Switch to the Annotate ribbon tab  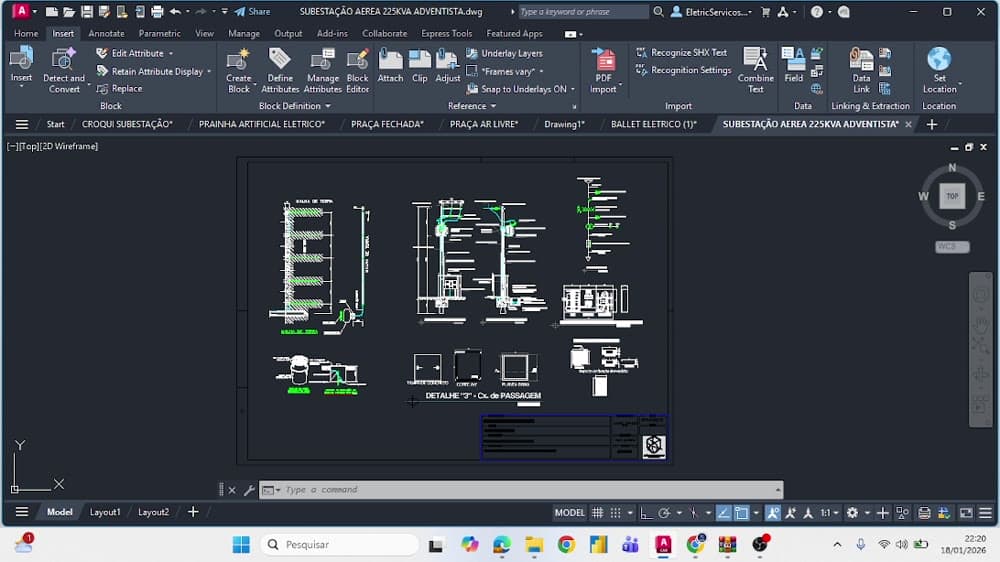107,33
